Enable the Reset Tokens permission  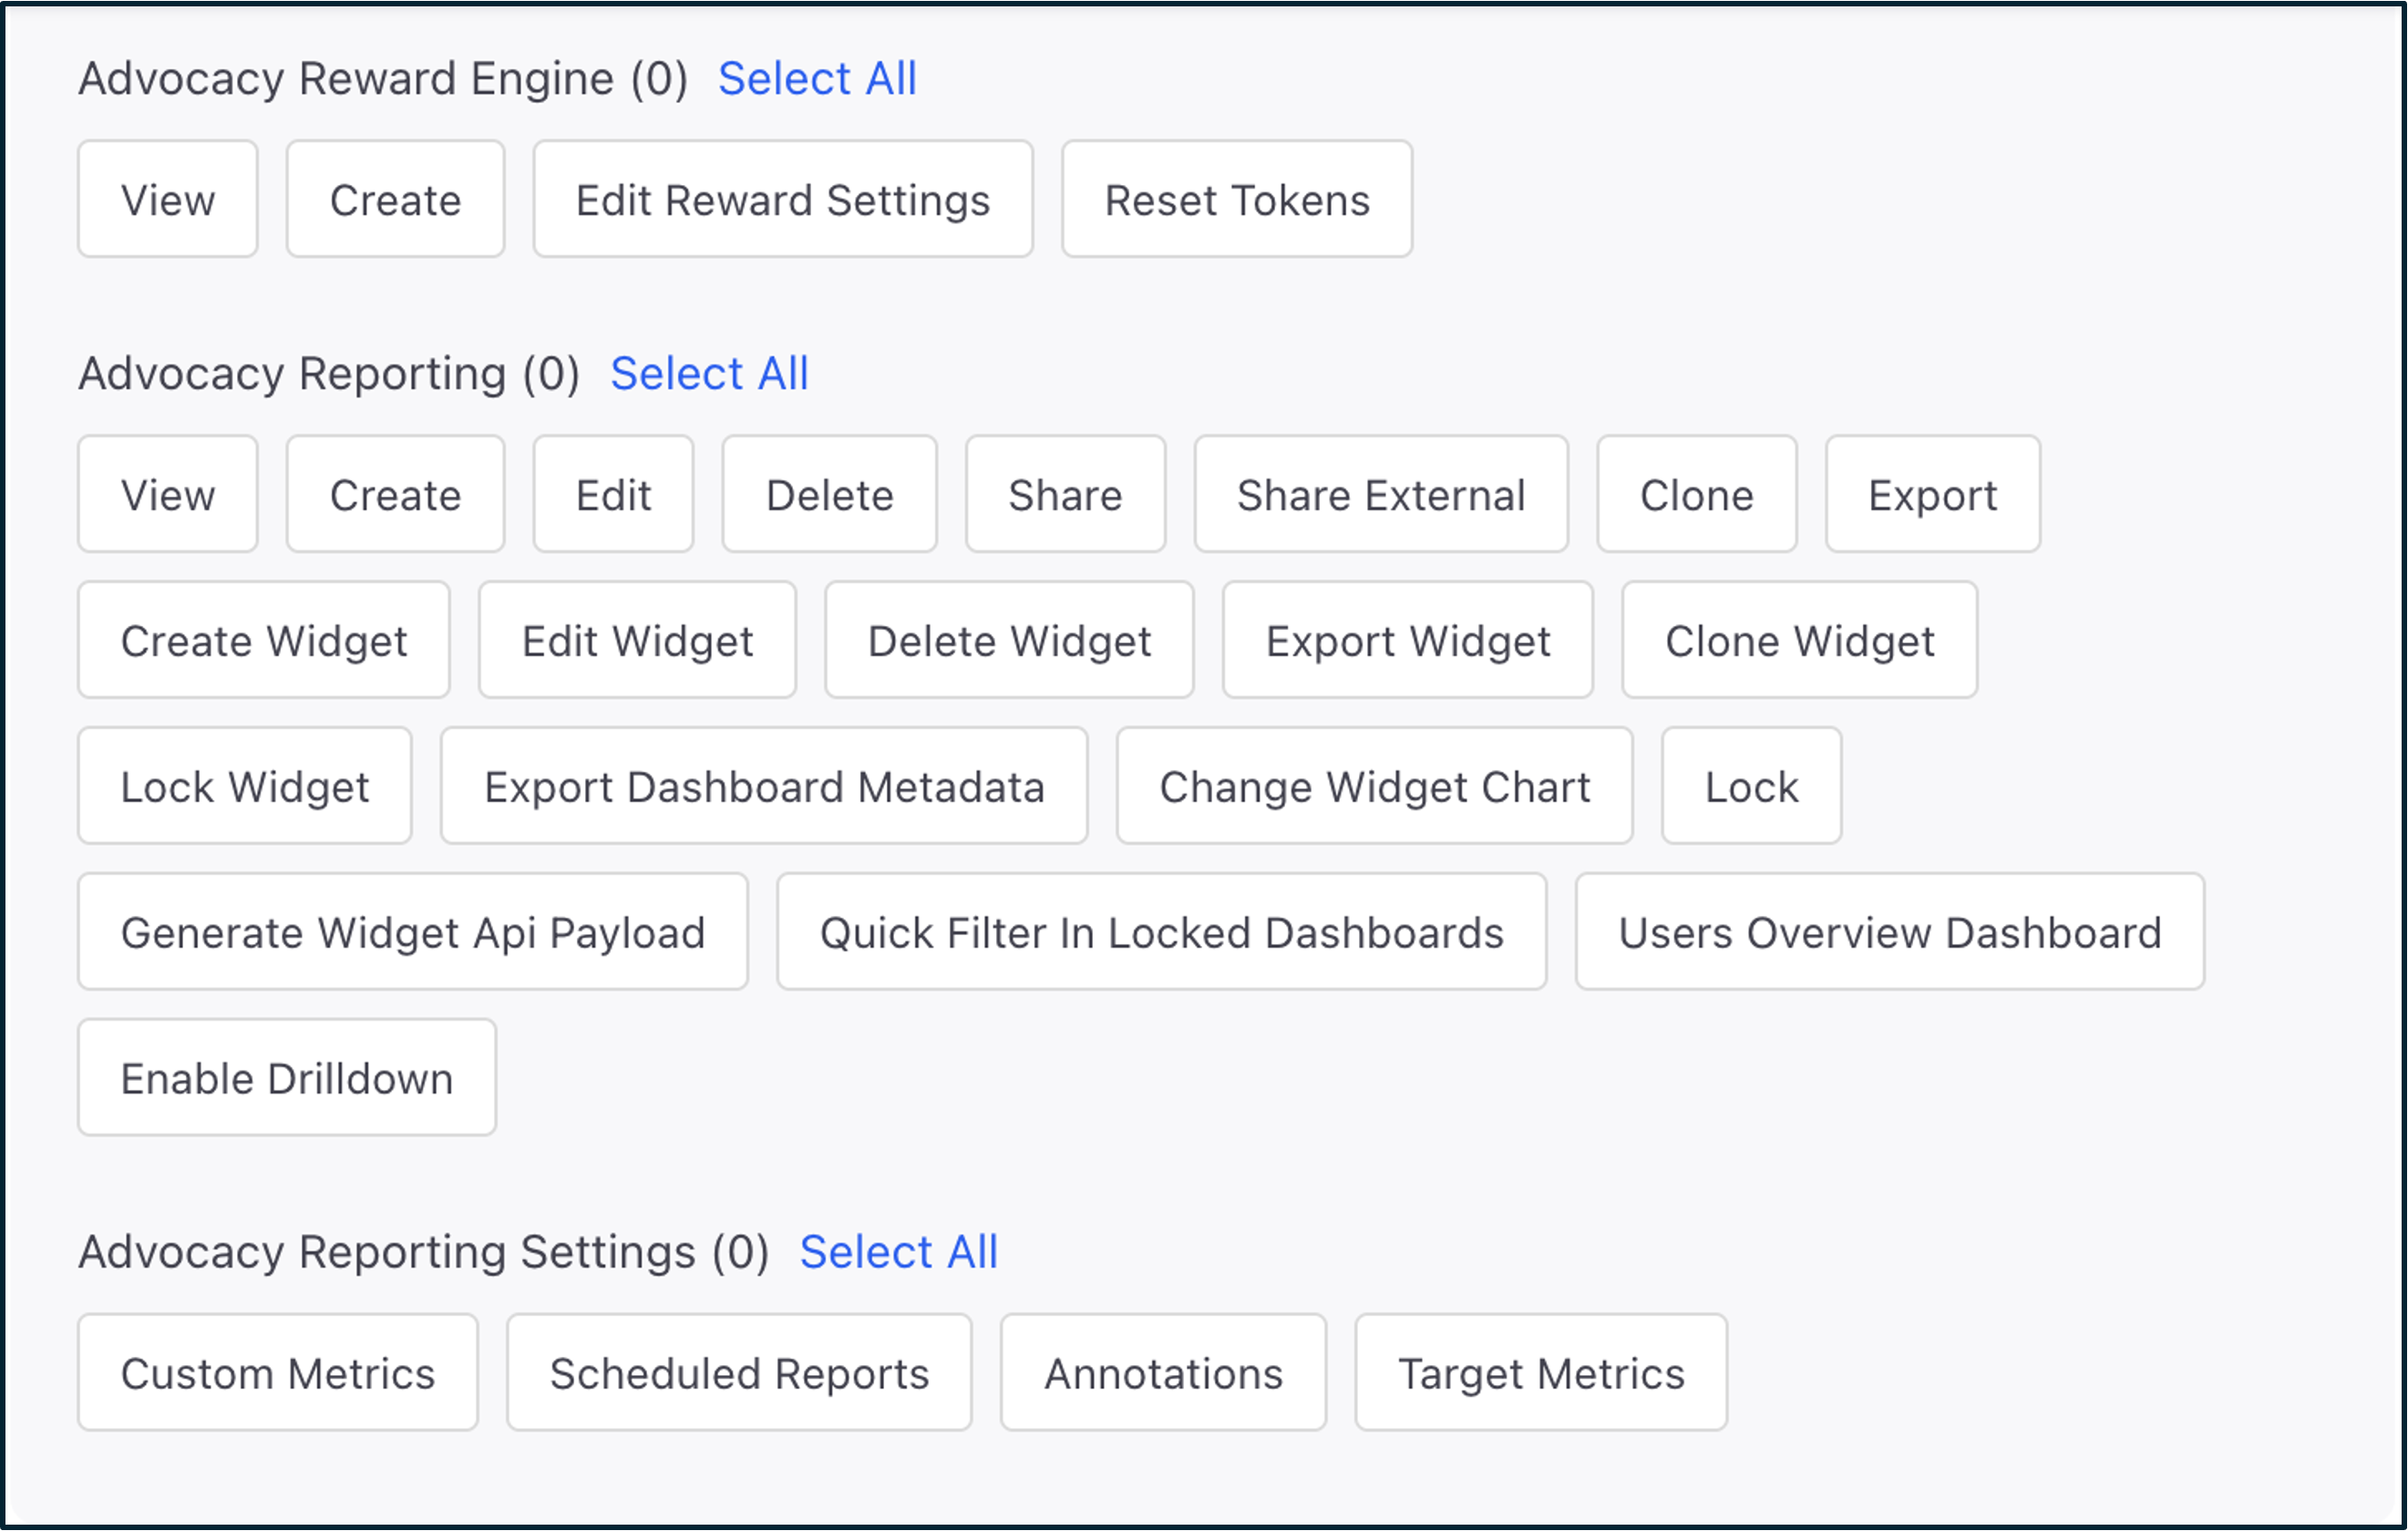1237,199
